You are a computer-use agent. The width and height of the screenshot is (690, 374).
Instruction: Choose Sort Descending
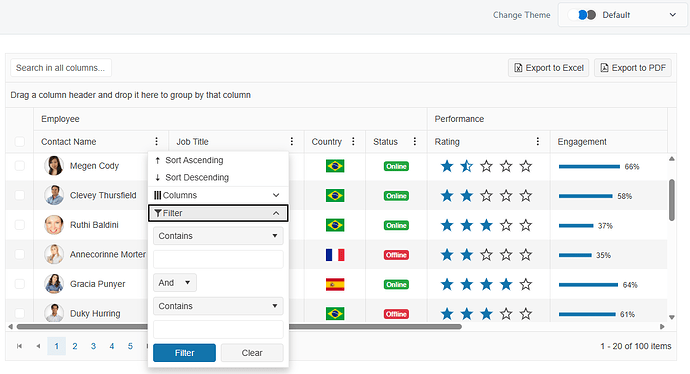218,177
